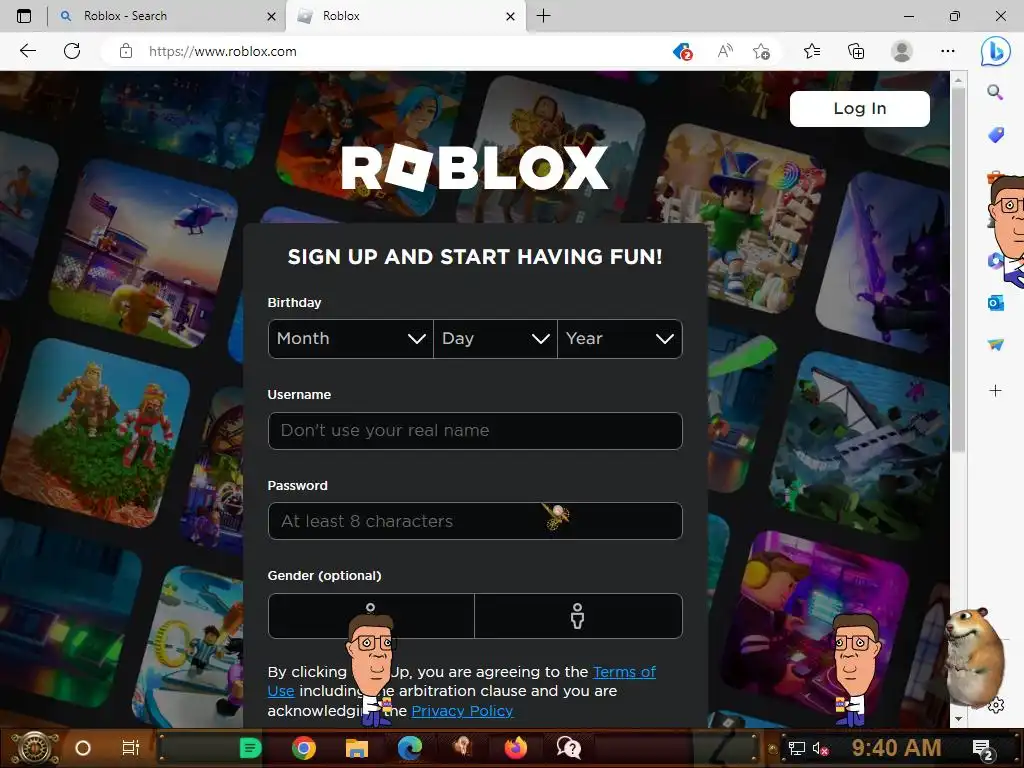Launch Firefox from taskbar
Viewport: 1024px width, 768px height.
(515, 748)
